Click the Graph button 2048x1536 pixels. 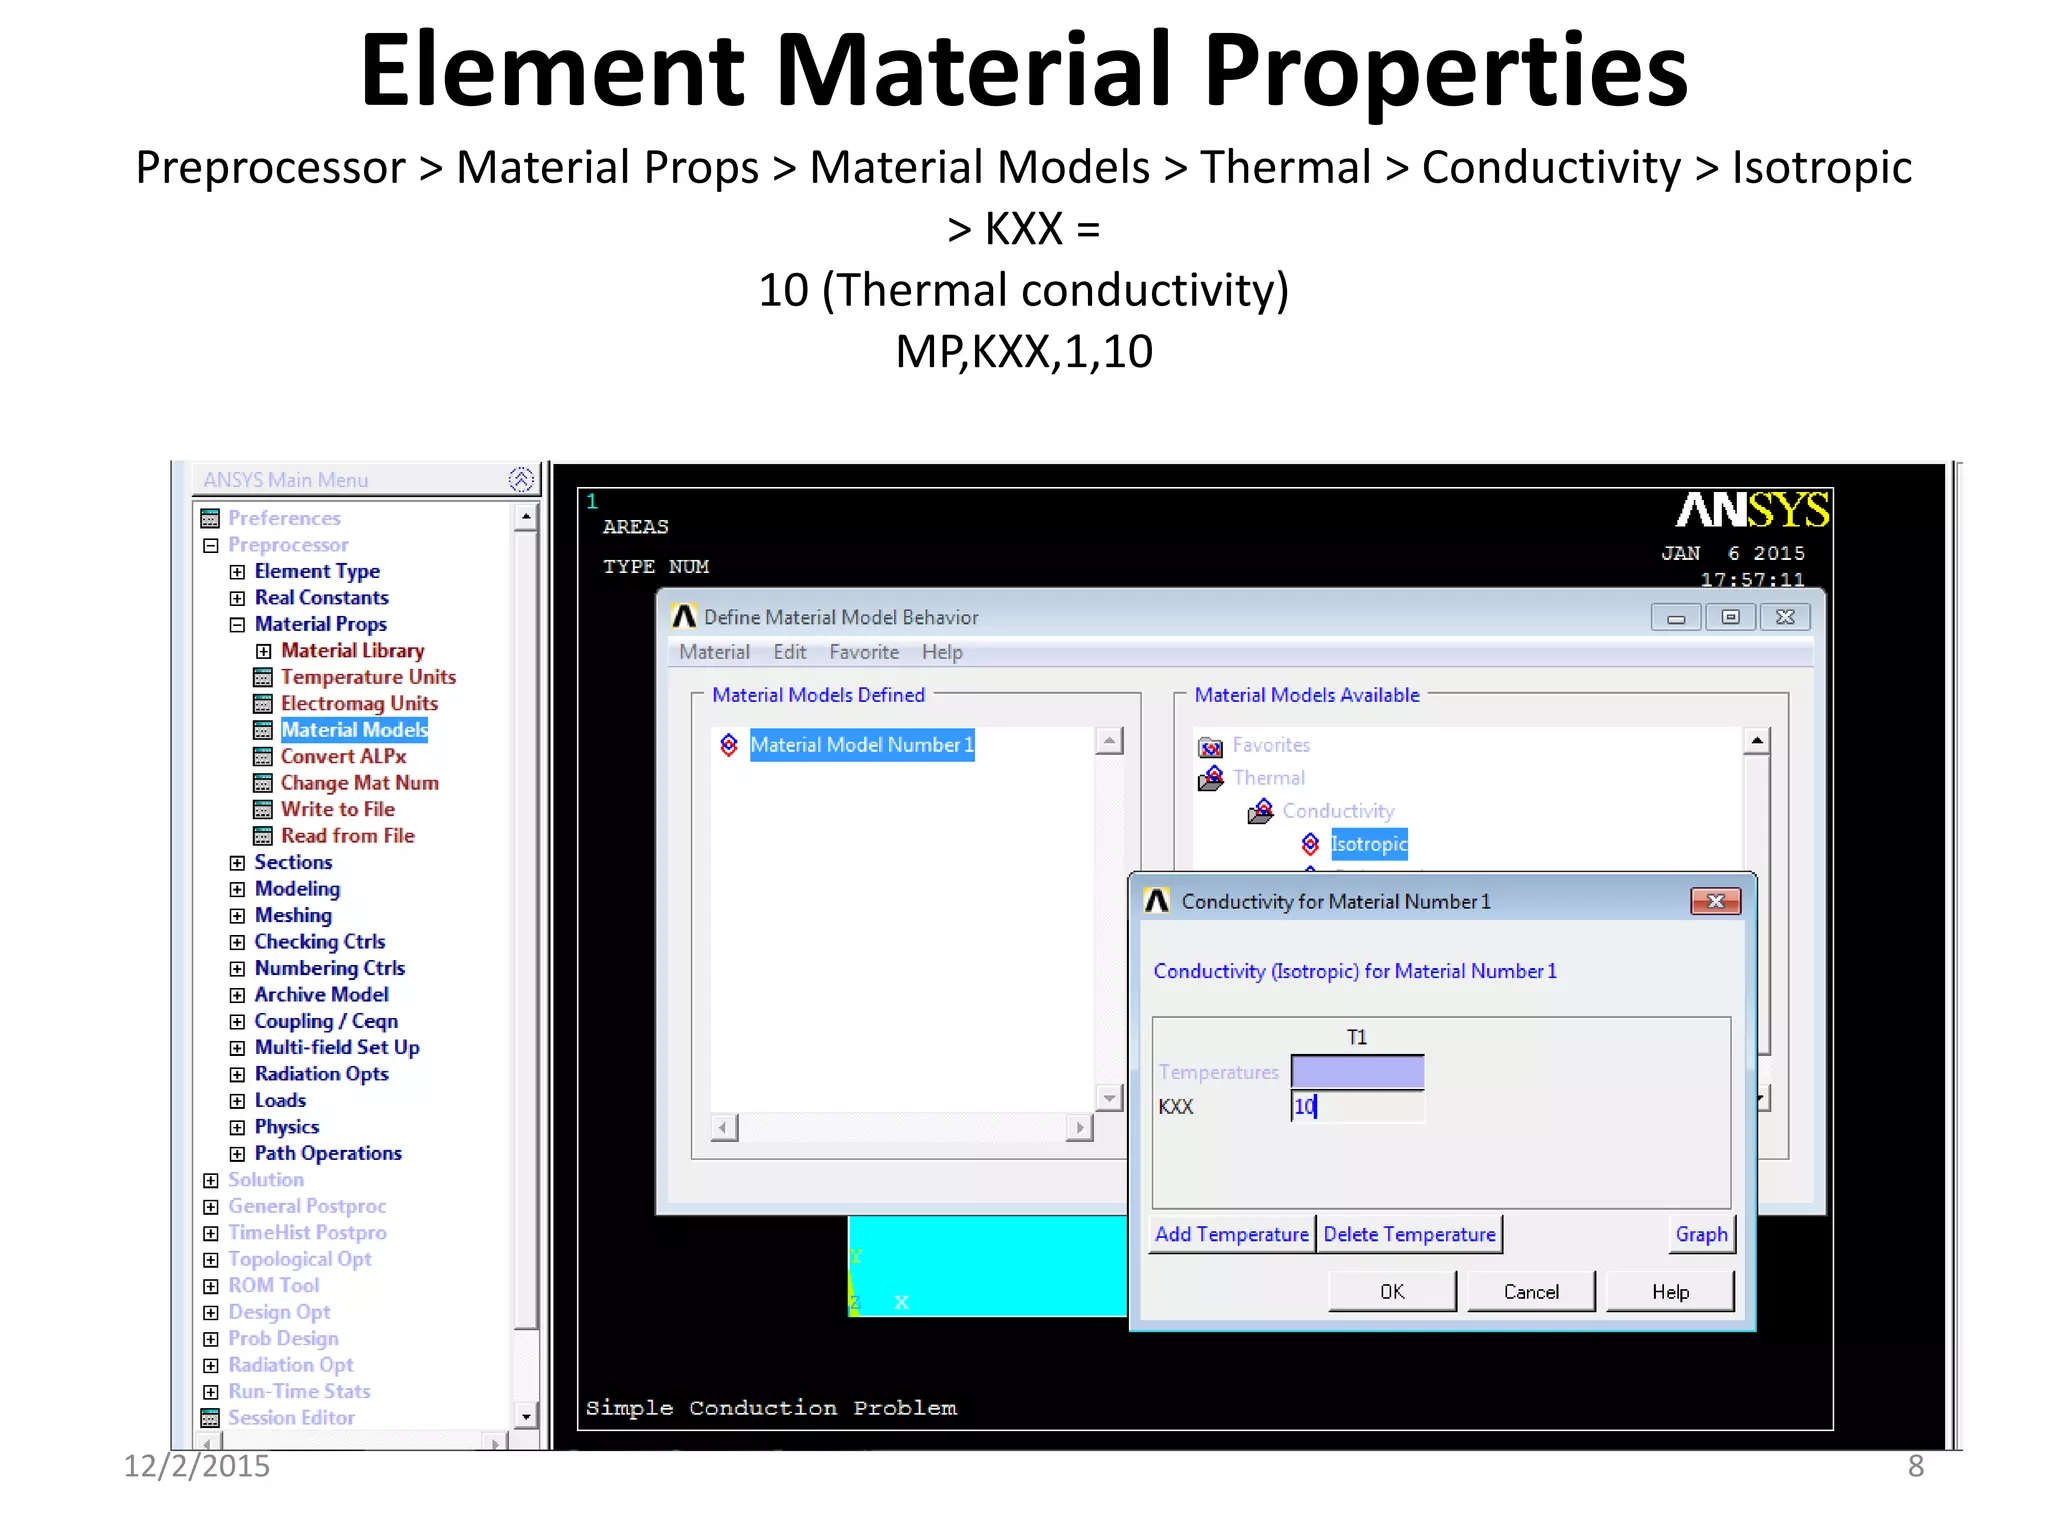(1701, 1234)
